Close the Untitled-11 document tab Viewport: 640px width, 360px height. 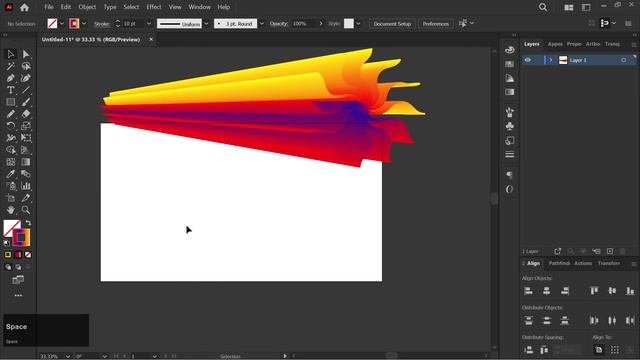point(151,39)
